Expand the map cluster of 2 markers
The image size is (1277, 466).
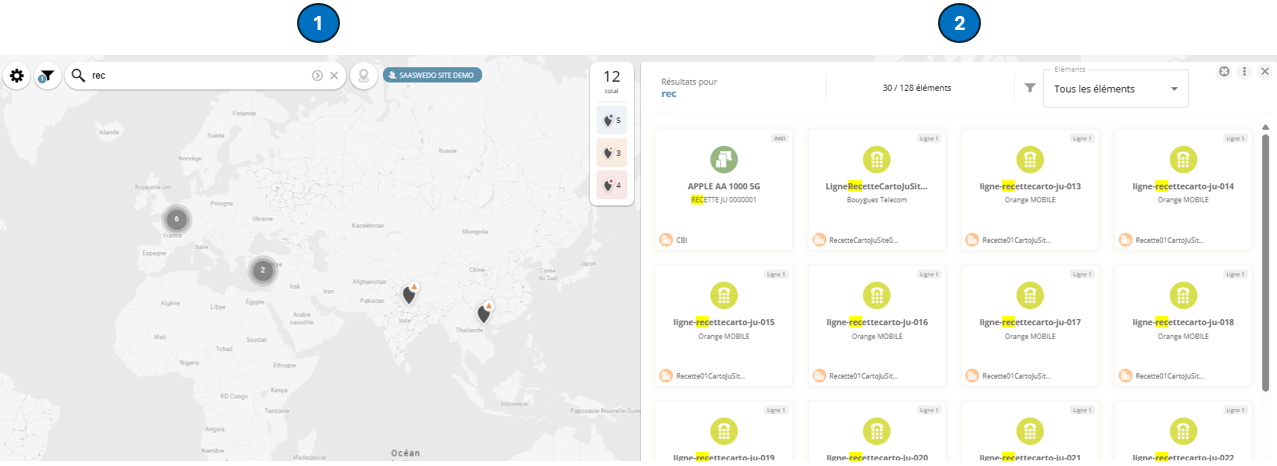pyautogui.click(x=262, y=270)
